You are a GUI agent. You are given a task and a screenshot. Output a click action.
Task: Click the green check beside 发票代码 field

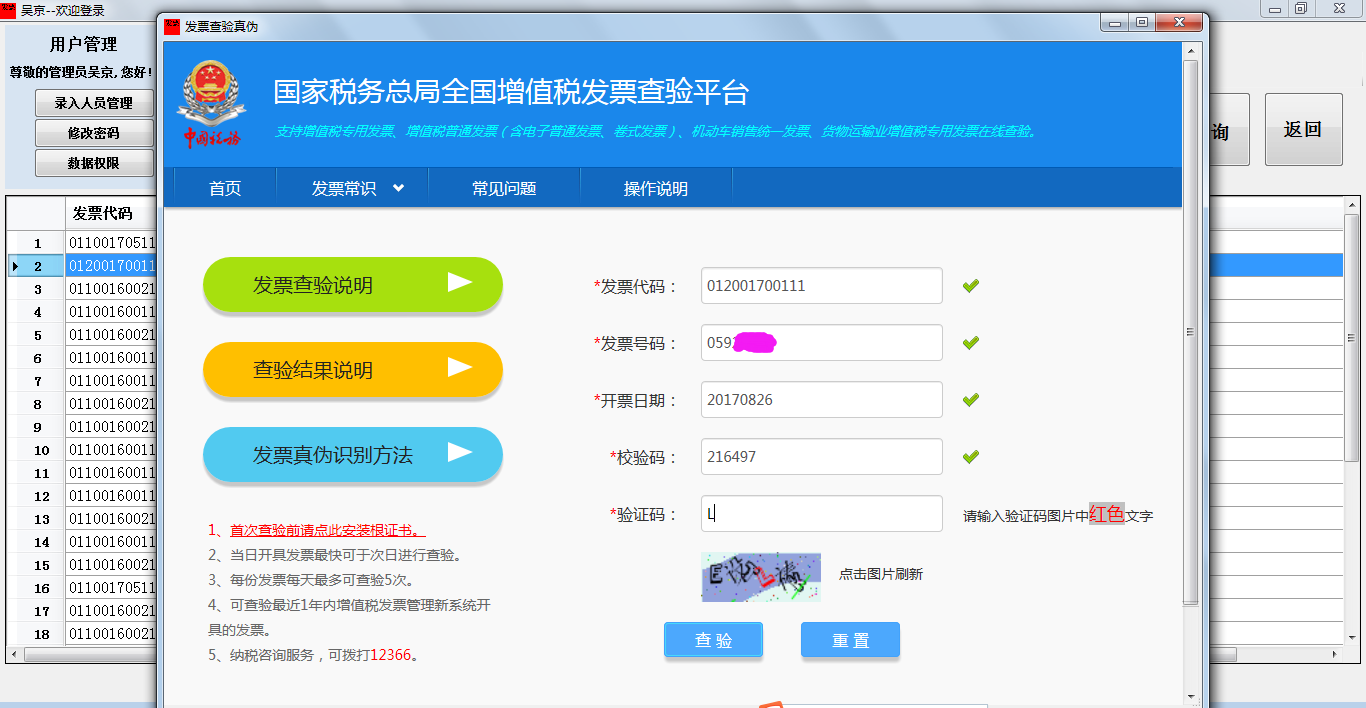pyautogui.click(x=970, y=286)
